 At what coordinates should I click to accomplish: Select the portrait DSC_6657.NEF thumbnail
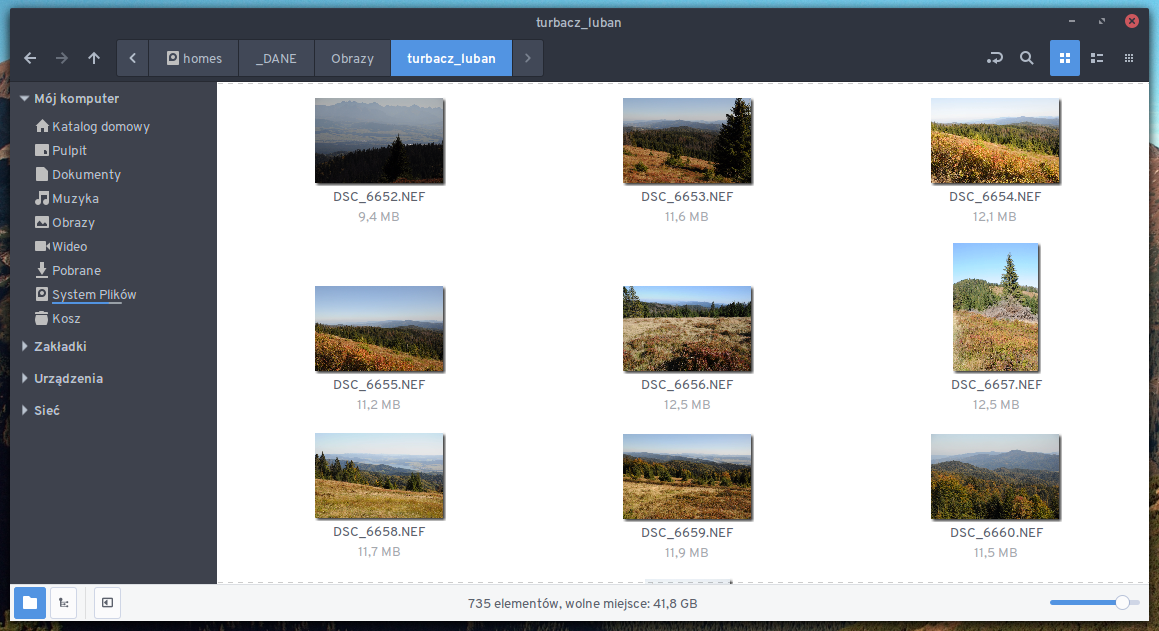point(996,307)
